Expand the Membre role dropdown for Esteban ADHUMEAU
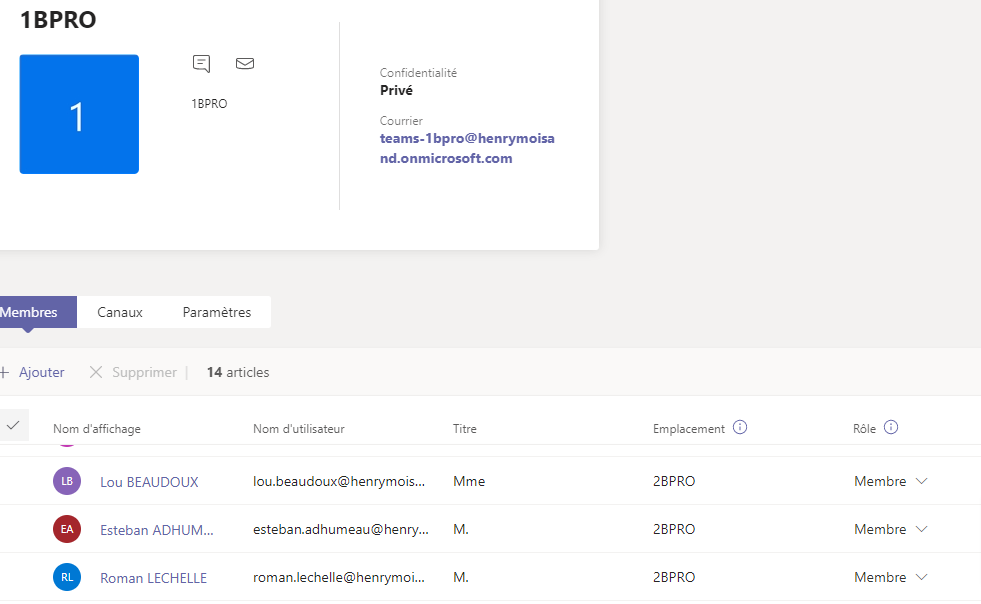981x604 pixels. (x=891, y=530)
